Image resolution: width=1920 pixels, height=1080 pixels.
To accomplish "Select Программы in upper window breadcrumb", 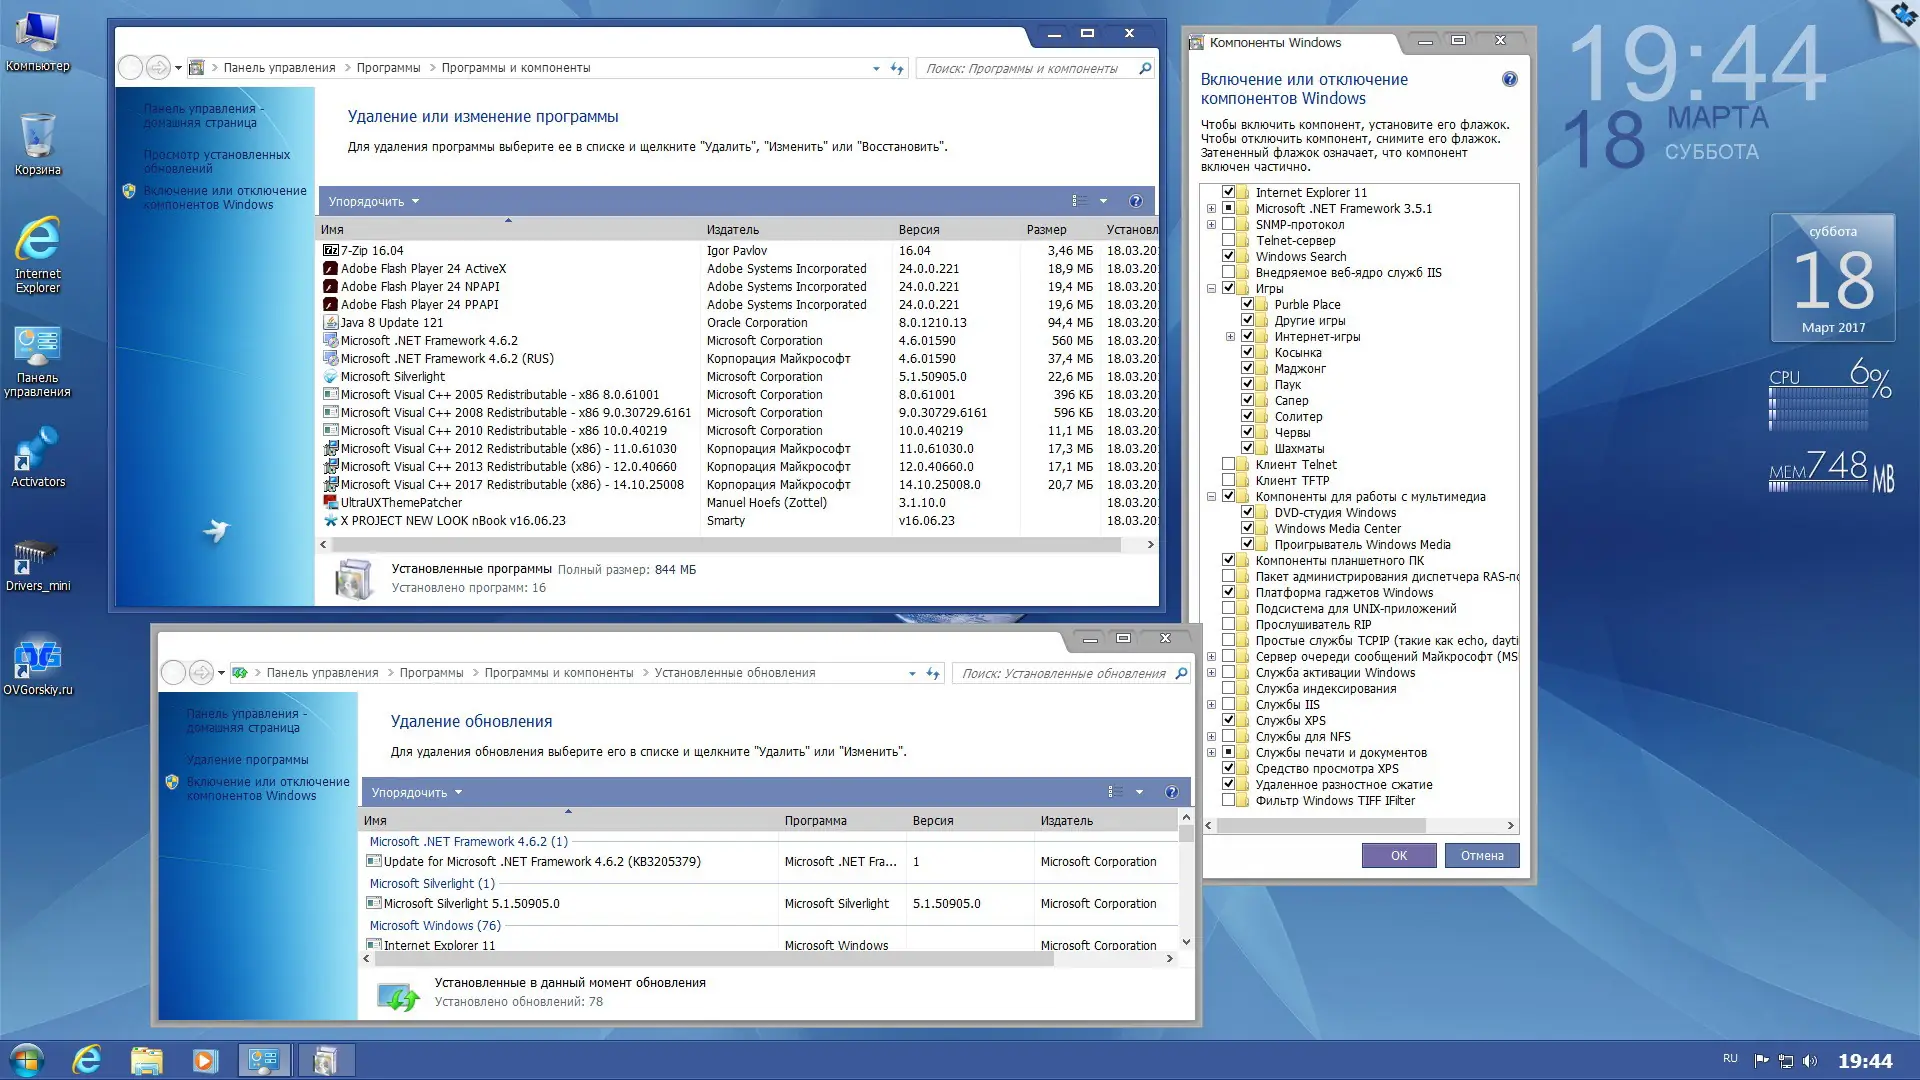I will pos(388,68).
